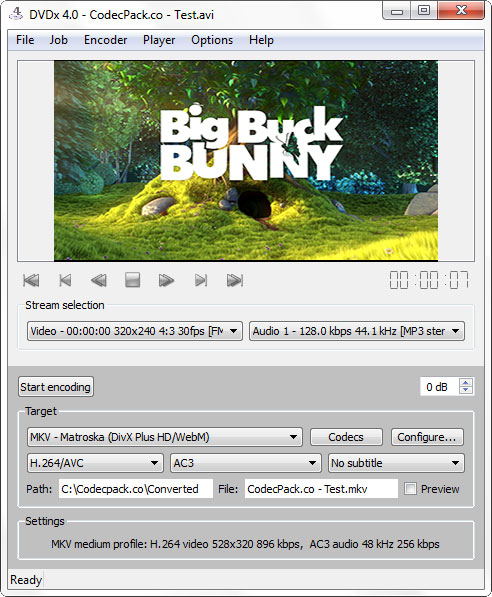The image size is (492, 597).
Task: Stop the video playback
Action: (133, 280)
